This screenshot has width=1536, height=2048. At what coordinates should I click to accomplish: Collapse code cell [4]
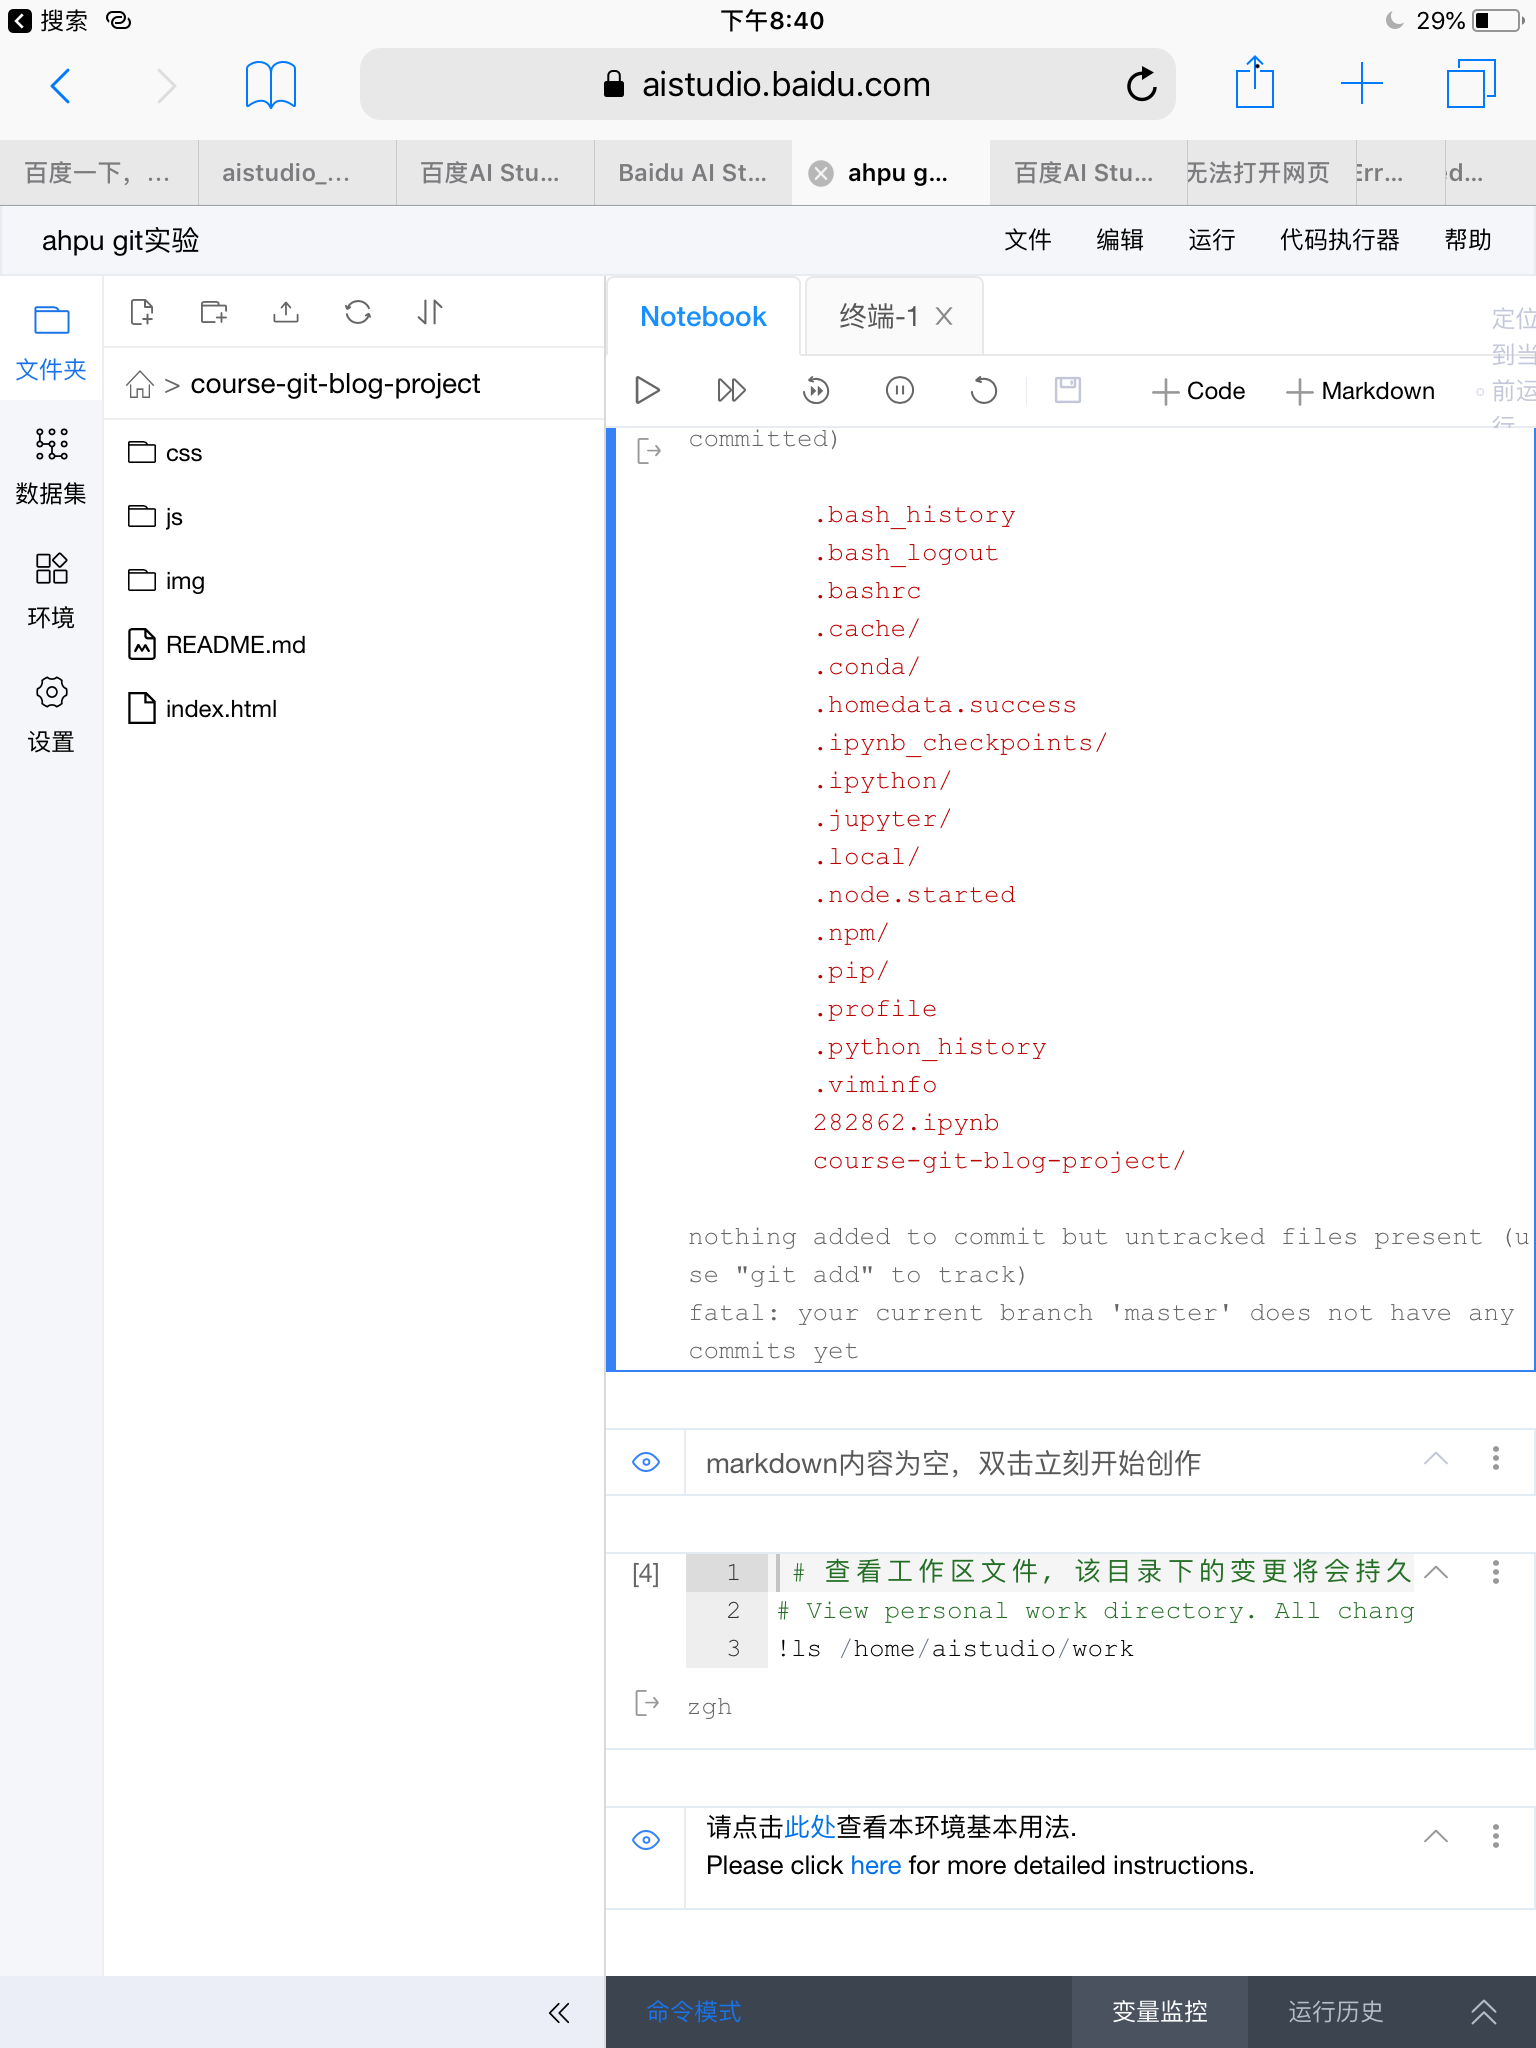click(1435, 1572)
